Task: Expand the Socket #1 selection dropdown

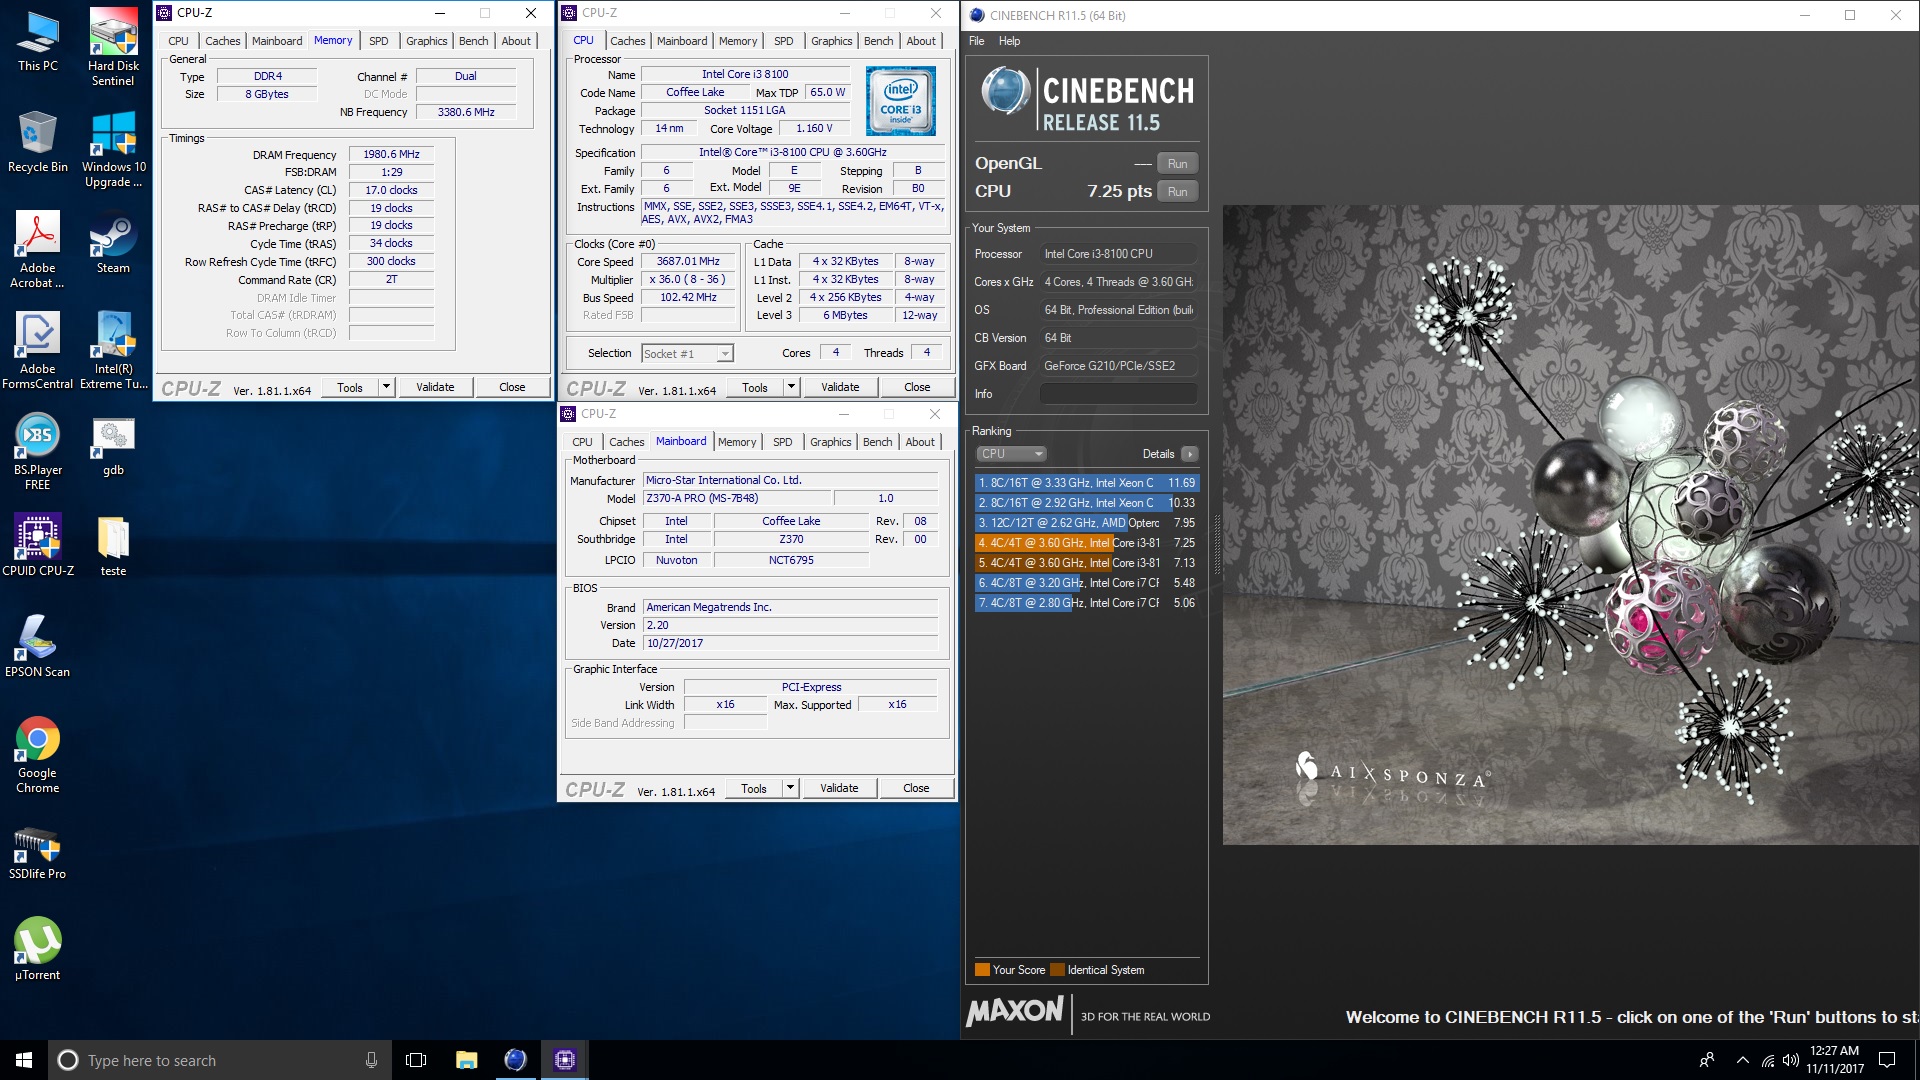Action: 725,353
